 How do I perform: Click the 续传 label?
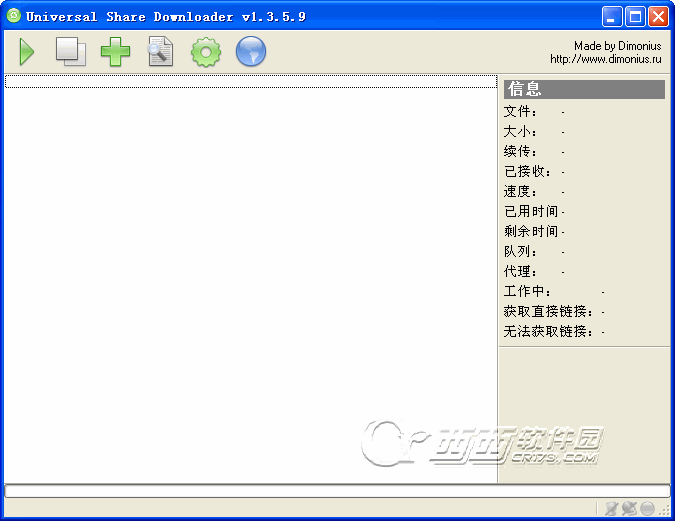click(x=520, y=152)
